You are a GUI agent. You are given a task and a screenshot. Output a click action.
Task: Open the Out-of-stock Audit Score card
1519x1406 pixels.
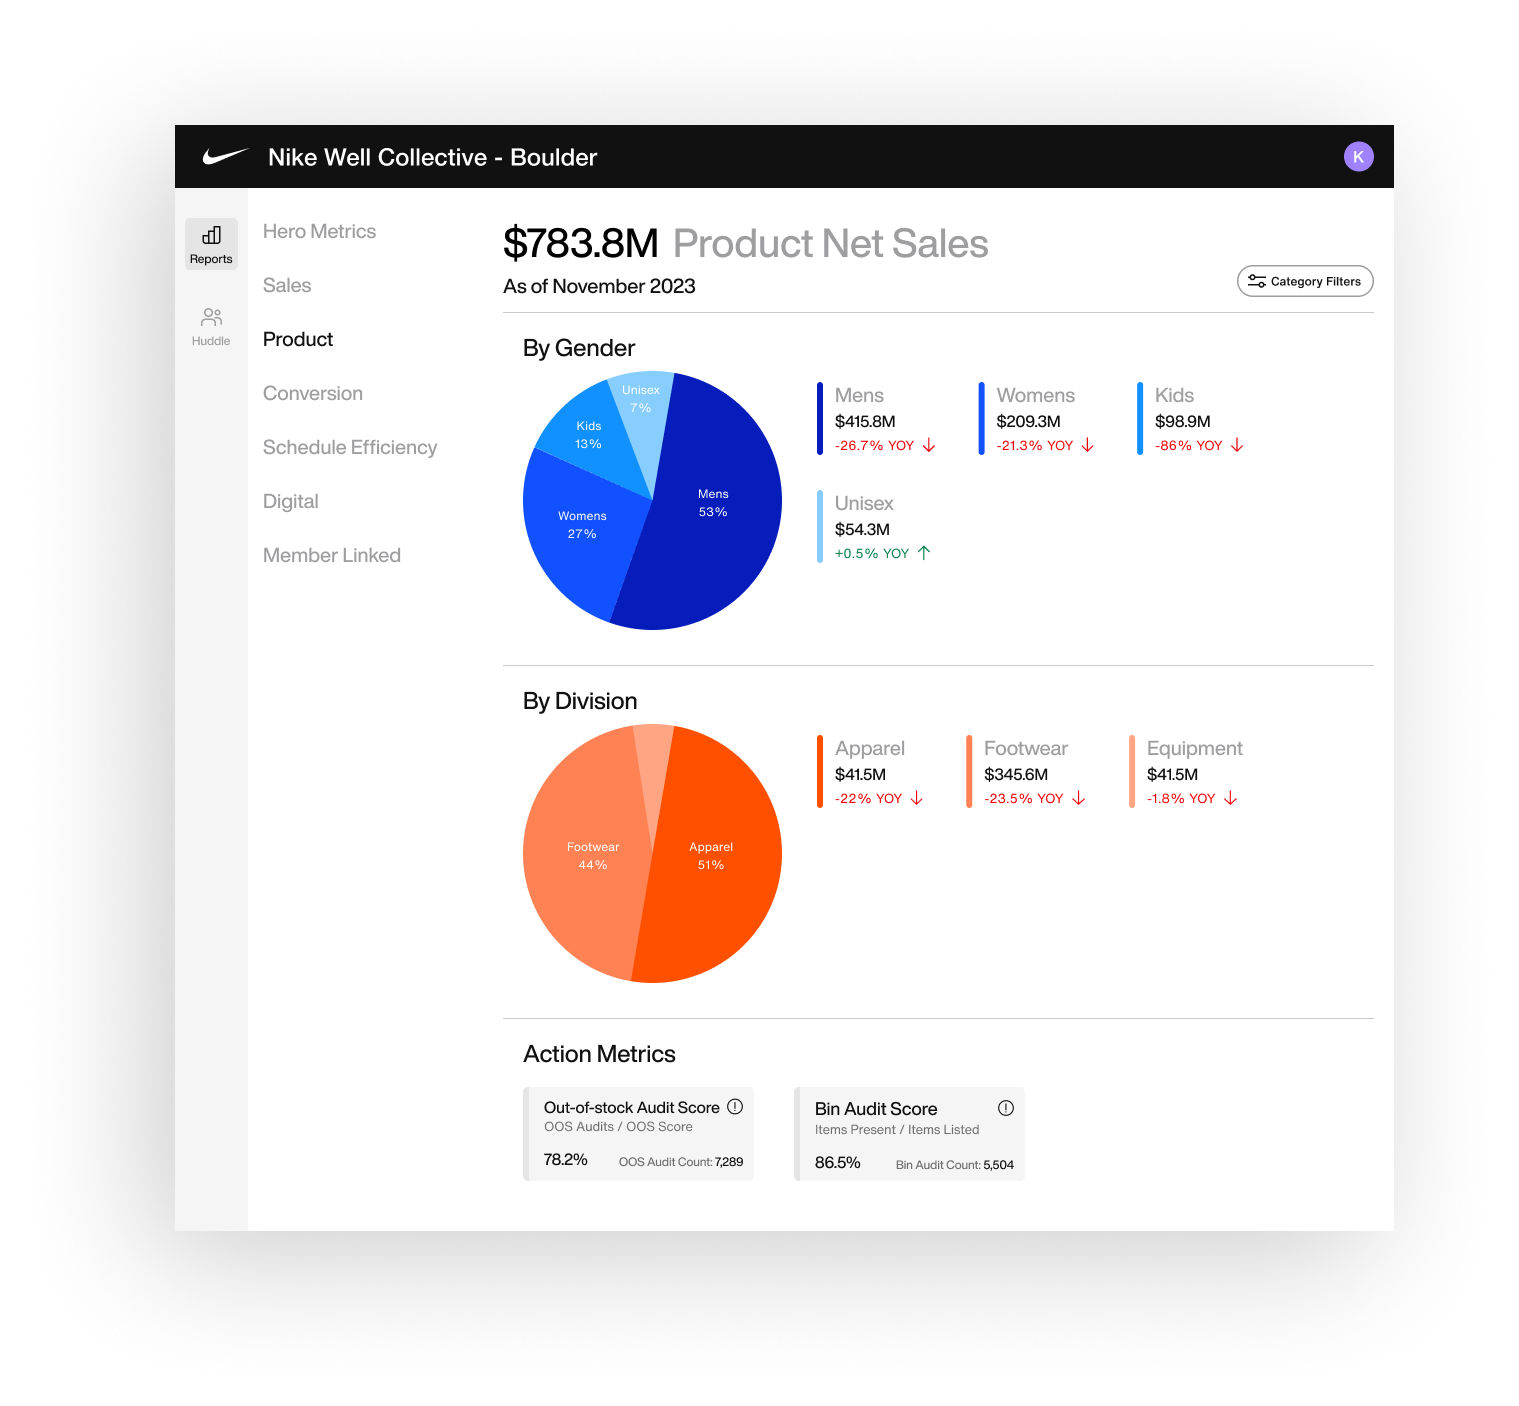pos(638,1134)
